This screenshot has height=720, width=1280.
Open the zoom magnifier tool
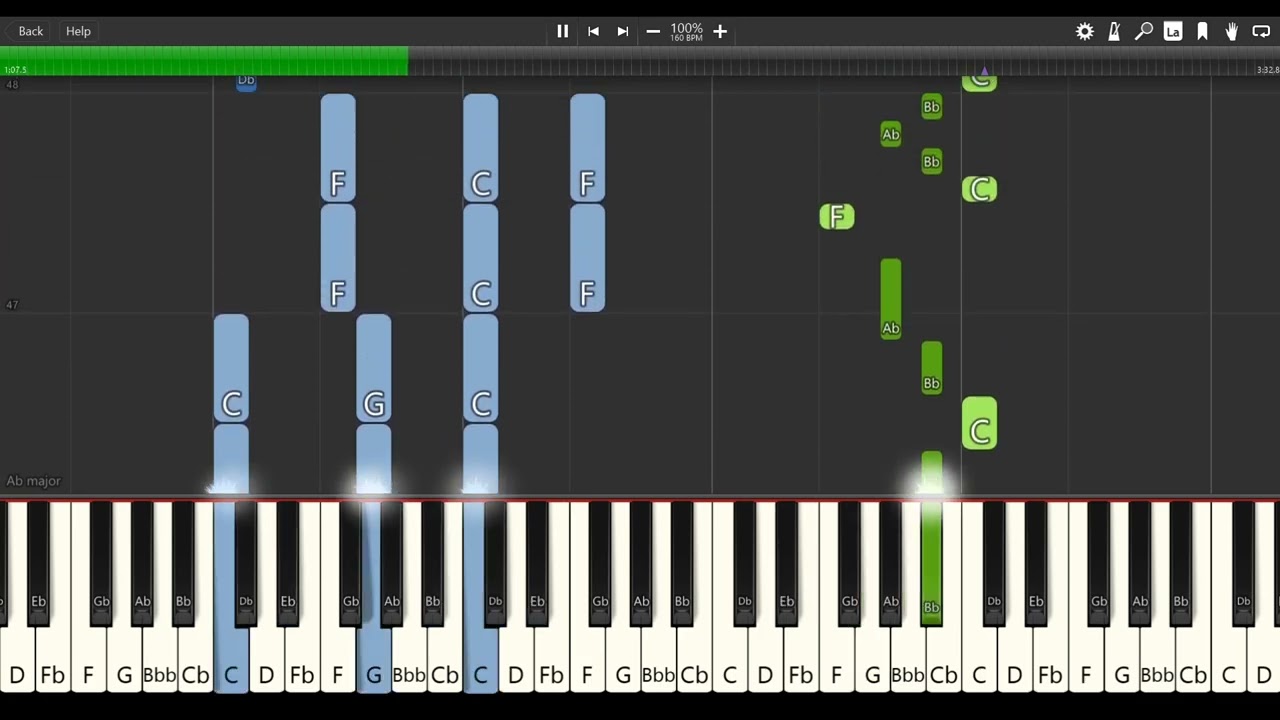(x=1144, y=31)
